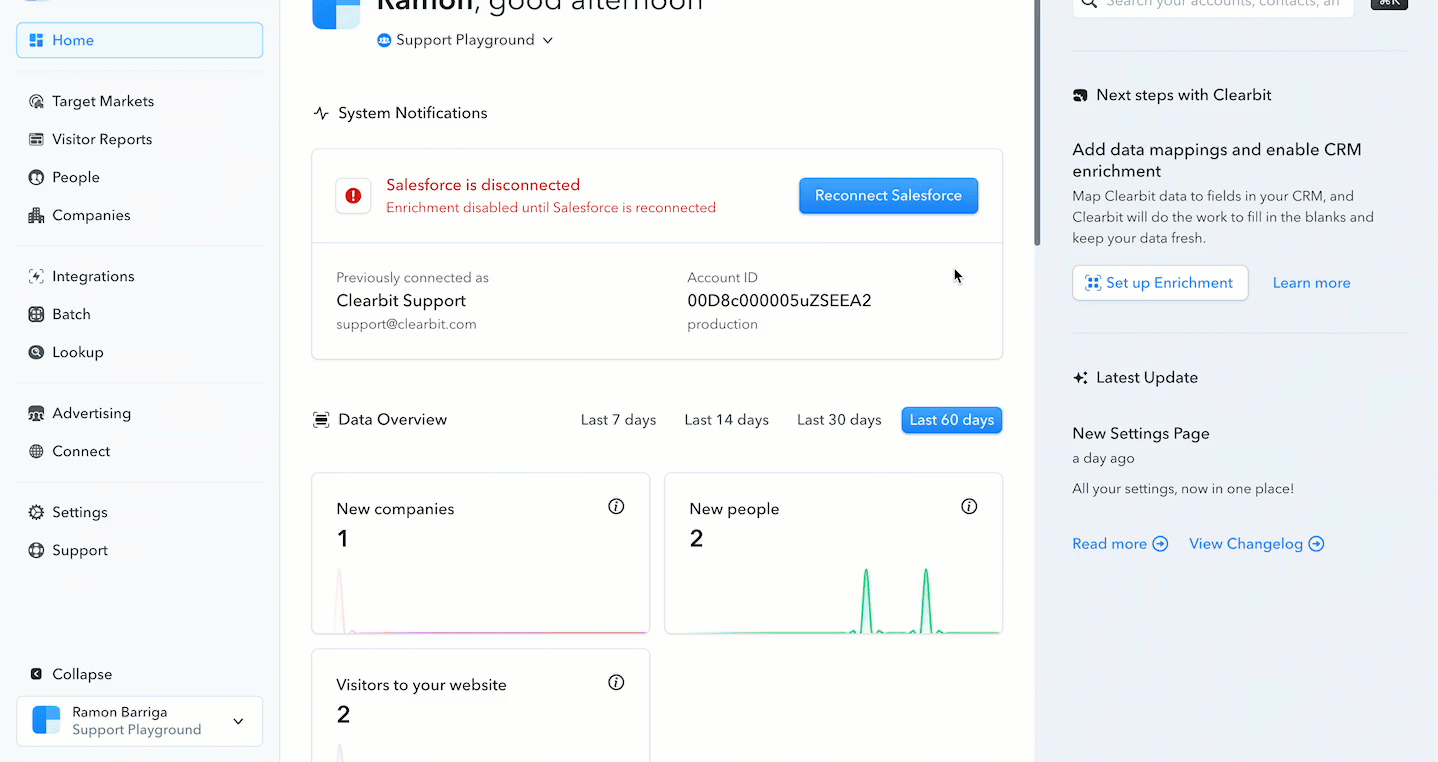Click the support@clearbit.com email text
Image resolution: width=1438 pixels, height=762 pixels.
(x=406, y=324)
